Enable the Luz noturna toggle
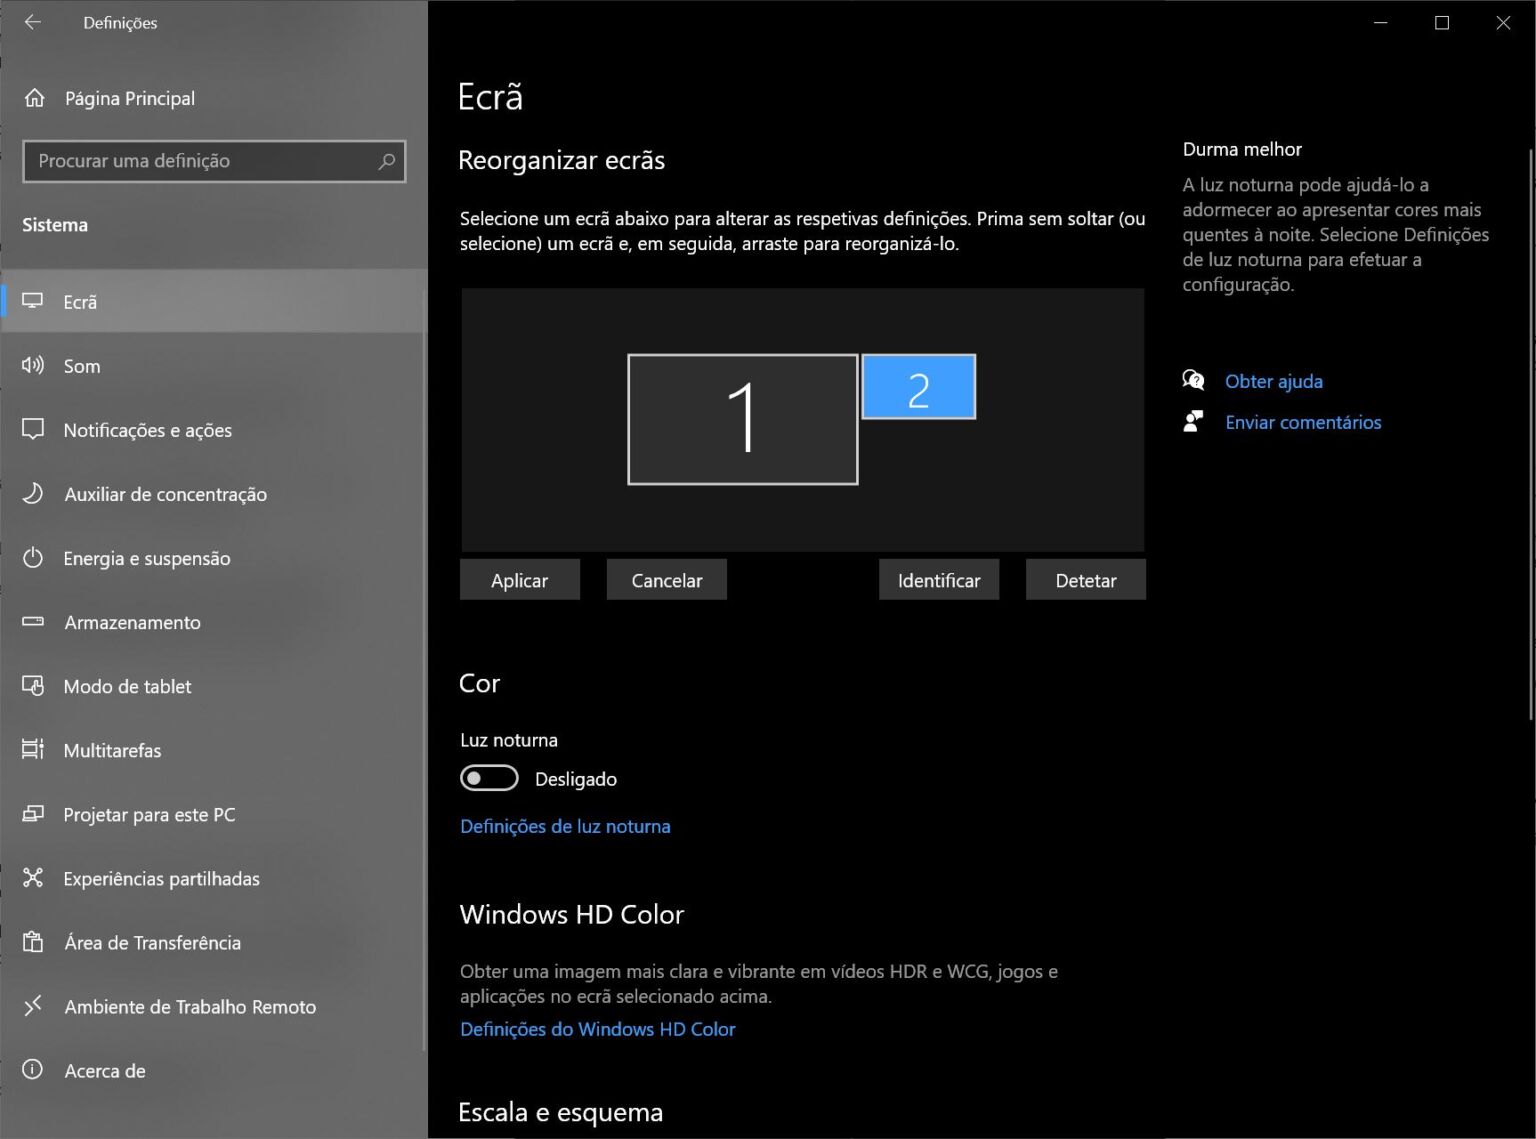This screenshot has height=1139, width=1536. tap(488, 777)
